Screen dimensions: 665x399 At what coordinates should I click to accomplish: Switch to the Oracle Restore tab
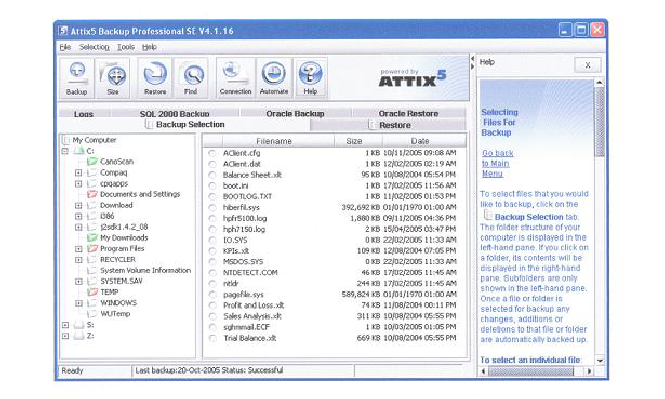coord(408,114)
